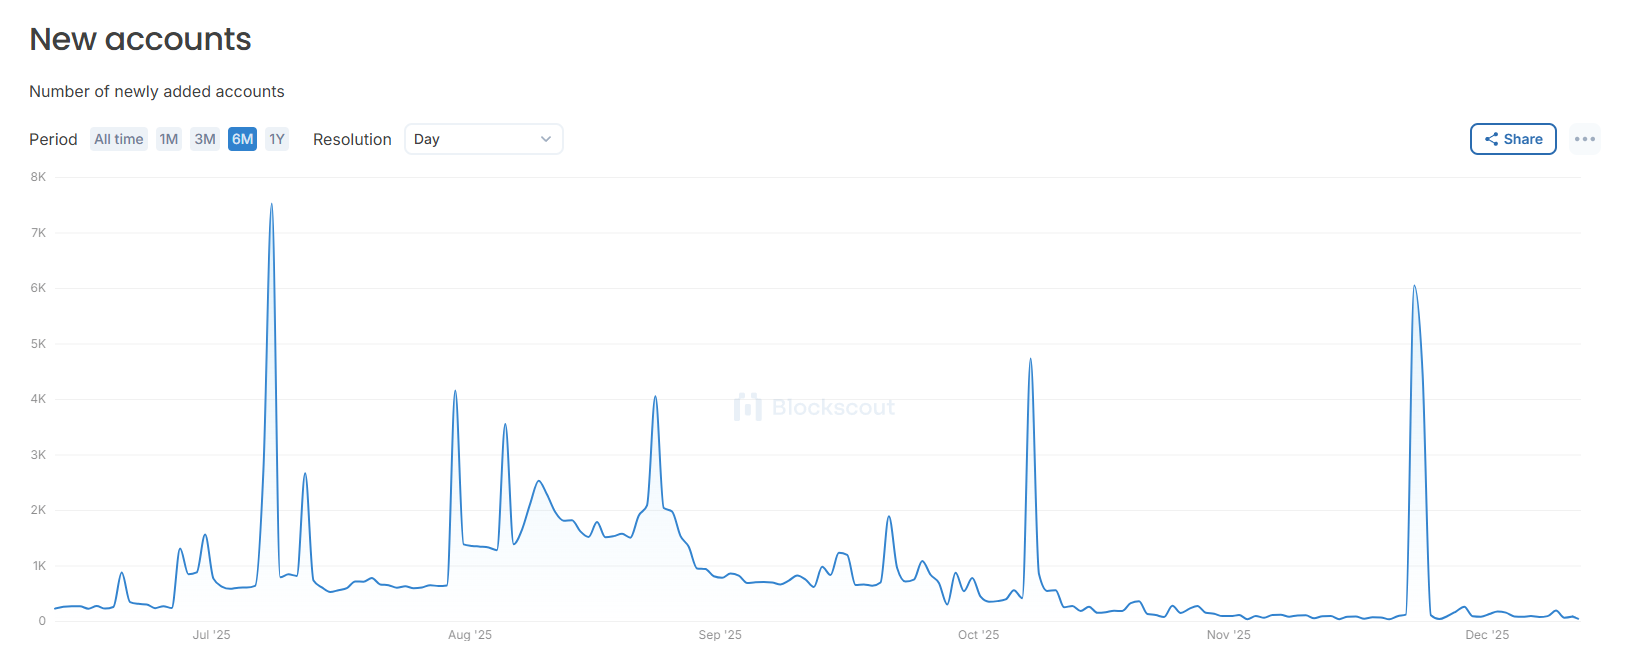Viewport: 1634px width, 663px height.
Task: Click the Resolution label text
Action: pyautogui.click(x=352, y=139)
